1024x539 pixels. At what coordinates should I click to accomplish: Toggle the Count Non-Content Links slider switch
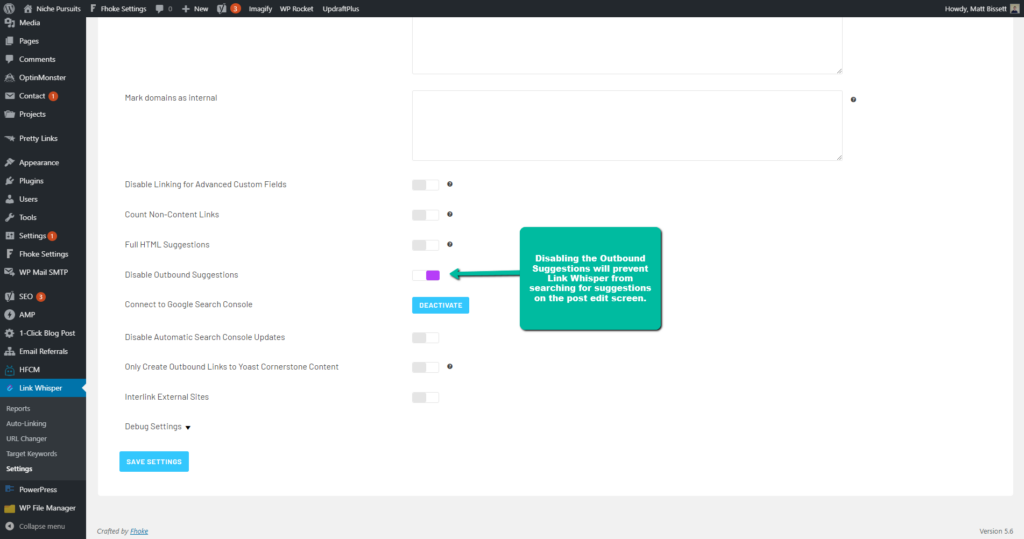click(425, 215)
